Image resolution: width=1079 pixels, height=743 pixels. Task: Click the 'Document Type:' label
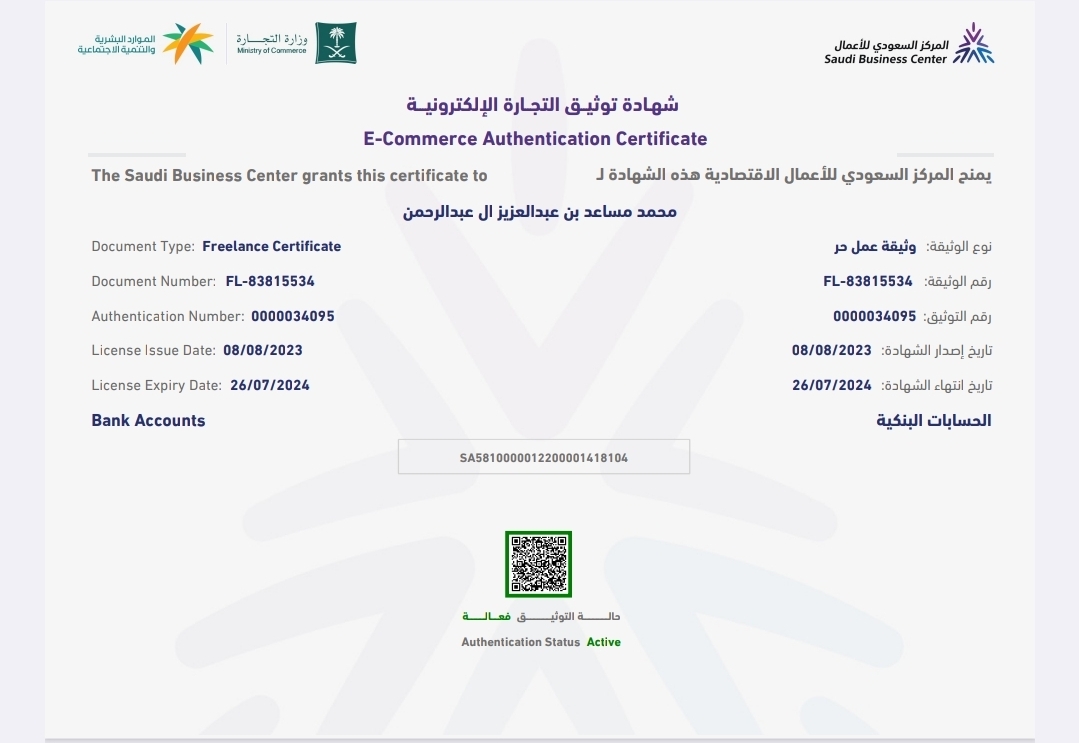click(x=143, y=246)
